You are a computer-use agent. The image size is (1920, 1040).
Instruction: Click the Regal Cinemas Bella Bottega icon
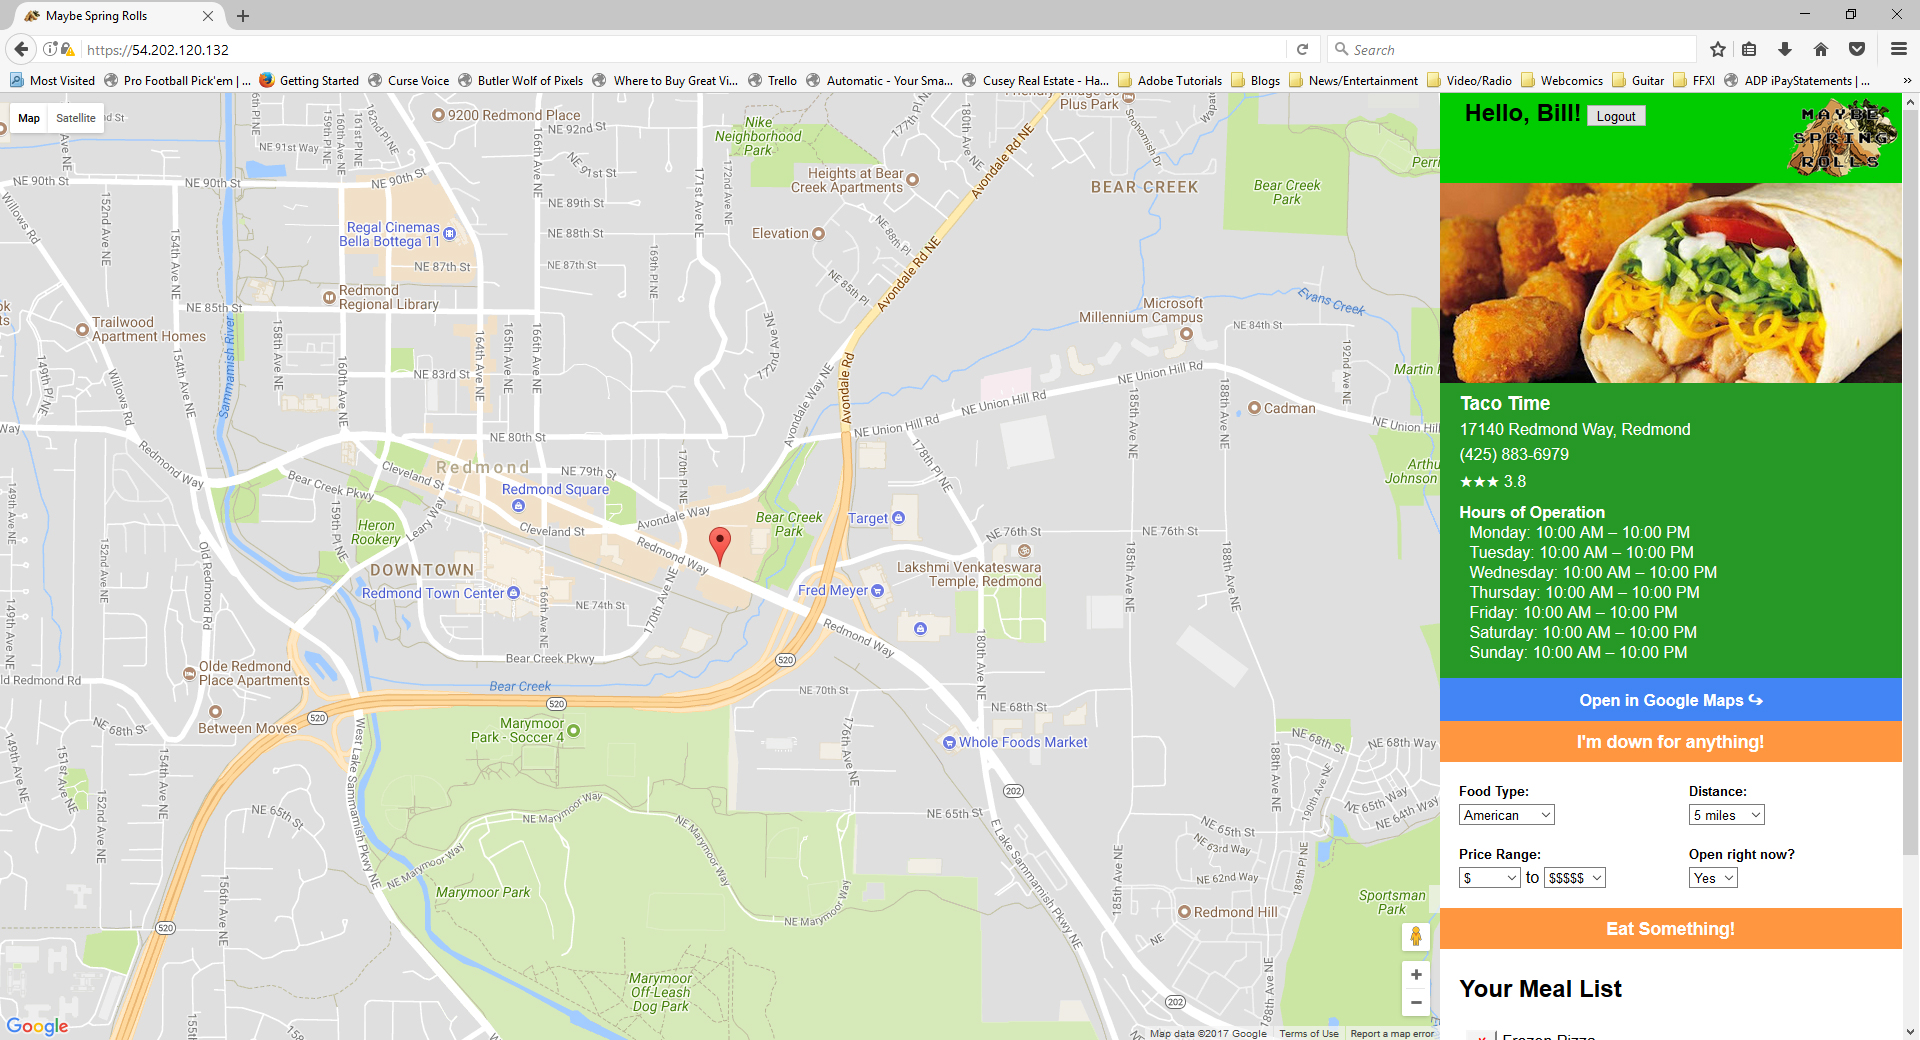(449, 234)
